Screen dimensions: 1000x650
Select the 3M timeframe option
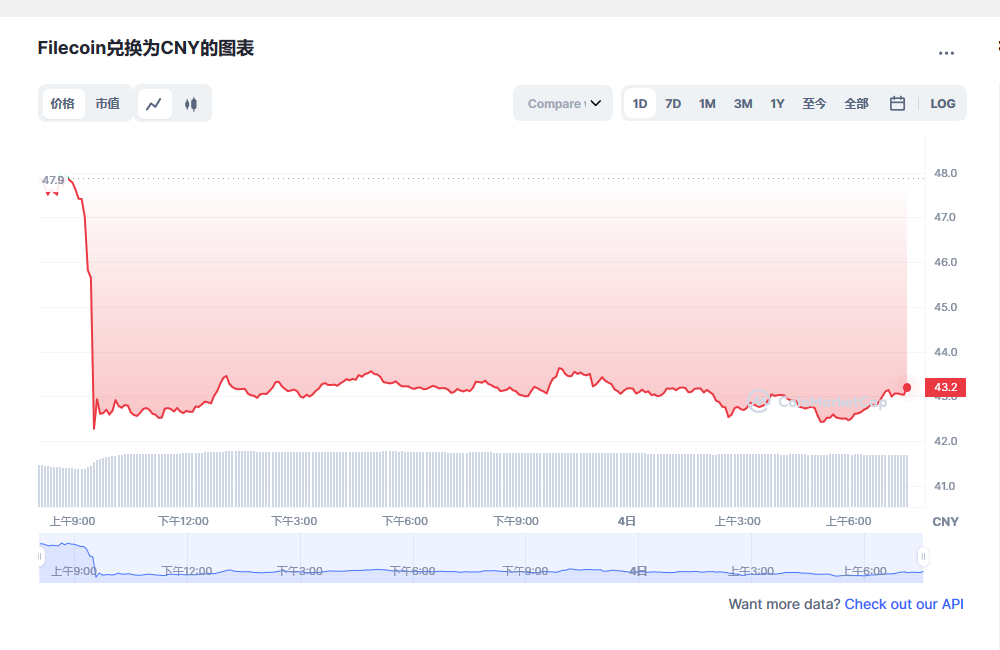pos(742,103)
